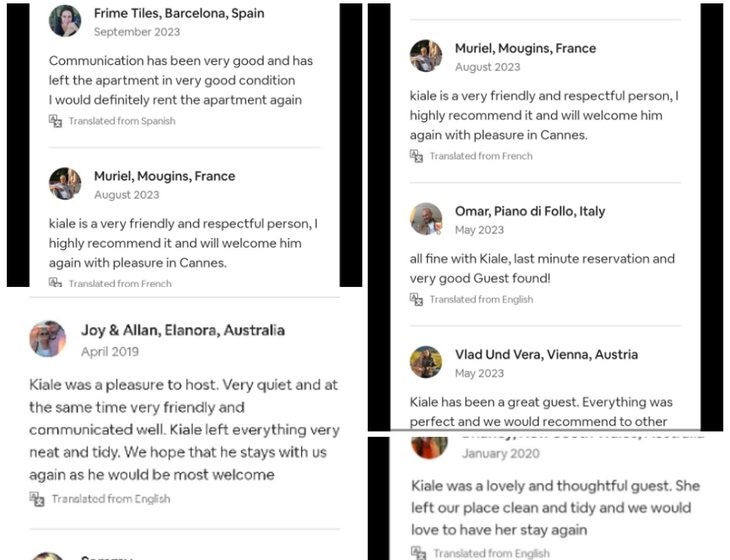Open Joy & Allan's profile picture
This screenshot has width=730, height=560.
[x=48, y=339]
